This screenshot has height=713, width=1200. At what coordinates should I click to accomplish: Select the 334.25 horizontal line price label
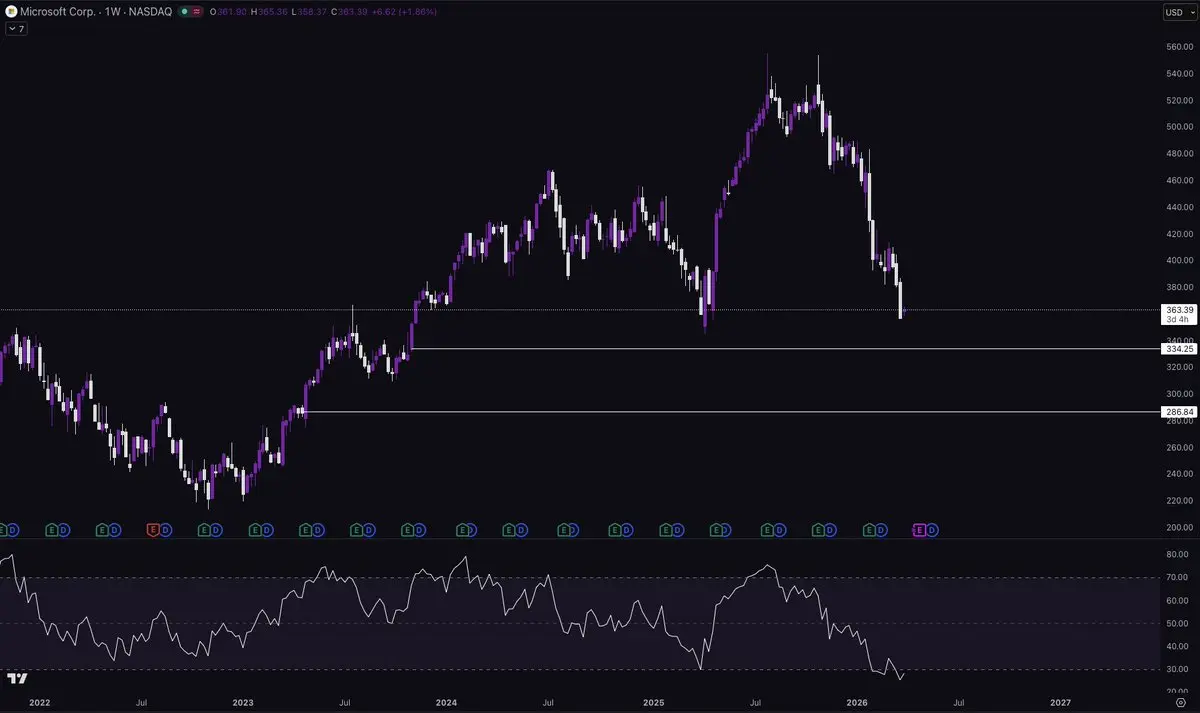click(1178, 349)
